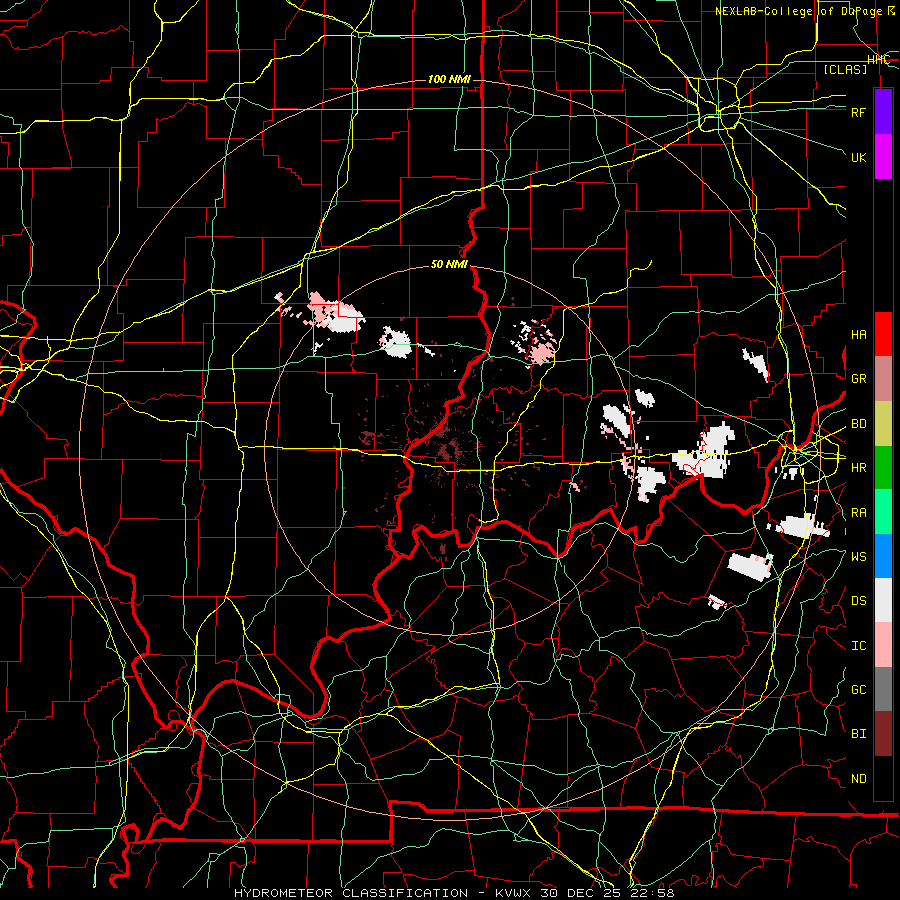Click the BI legend label
The height and width of the screenshot is (900, 900).
coord(859,734)
